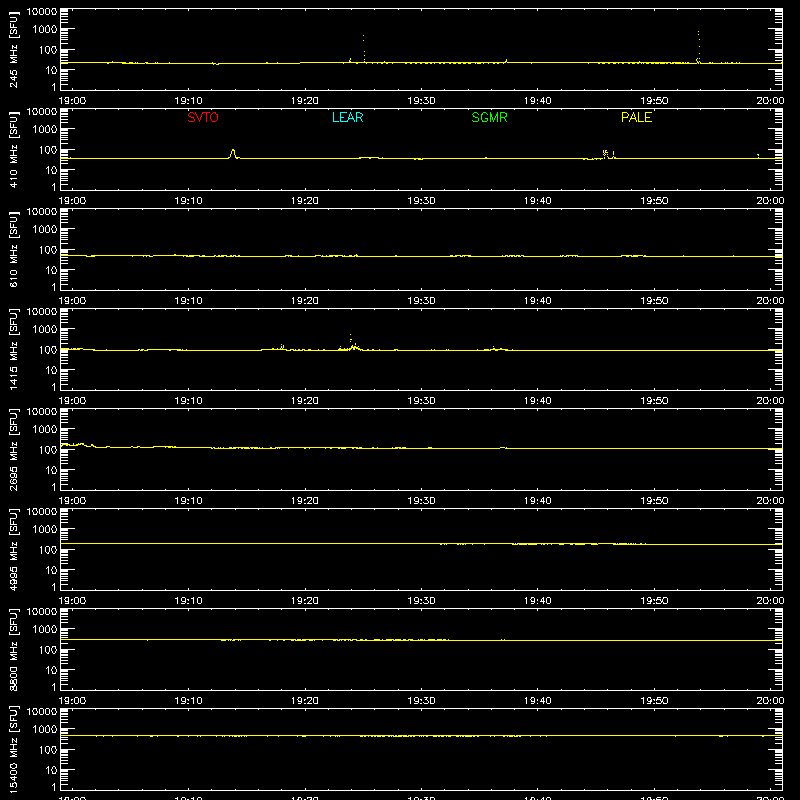This screenshot has width=800, height=800.
Task: Click the 1000 y-axis value on 8800 MHz plot
Action: pyautogui.click(x=45, y=630)
